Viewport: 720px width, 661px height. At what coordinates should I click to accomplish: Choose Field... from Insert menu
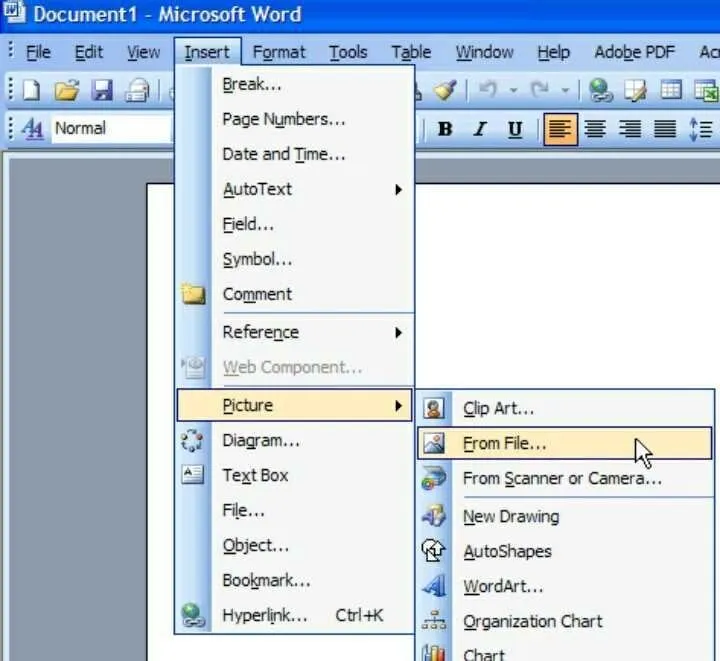pyautogui.click(x=295, y=224)
